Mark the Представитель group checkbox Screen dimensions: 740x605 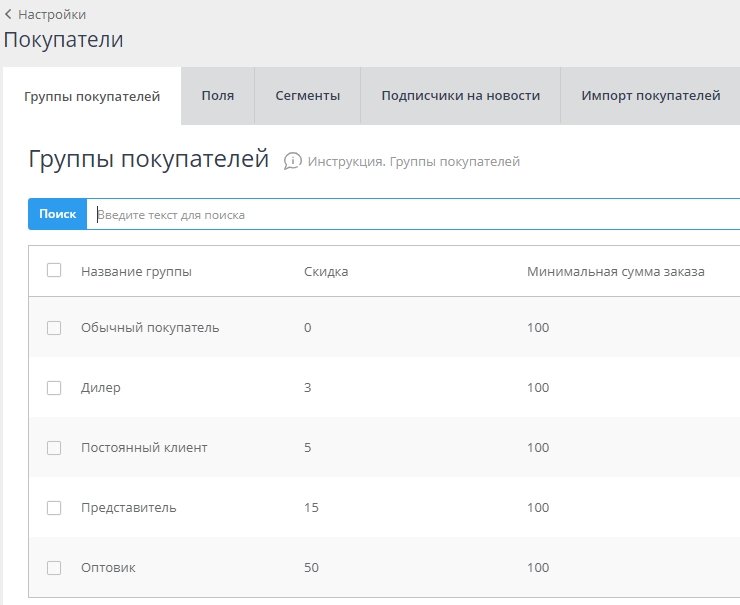point(54,508)
